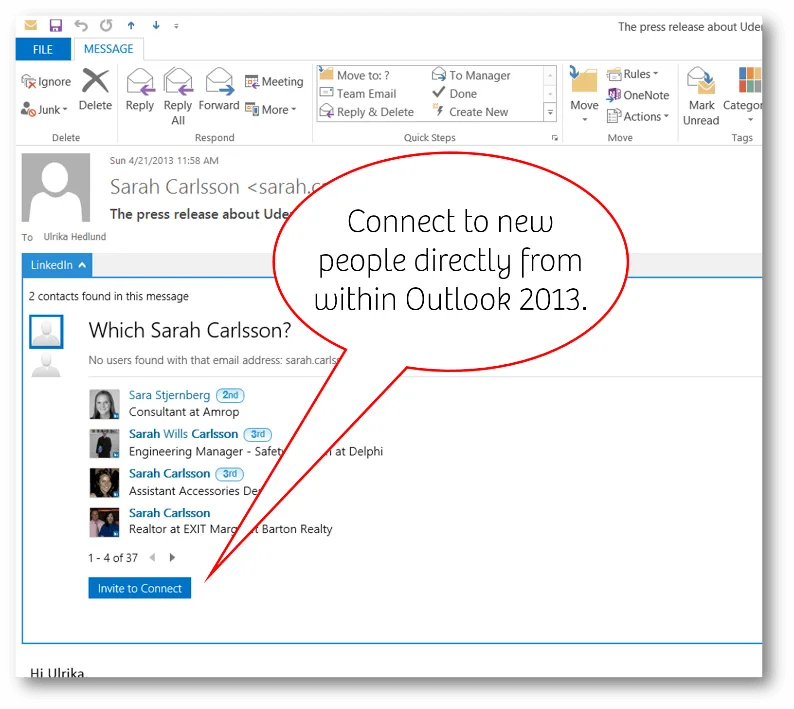Open Sarah Carlsson link above Assistant Accessories
The height and width of the screenshot is (709, 794).
click(169, 474)
